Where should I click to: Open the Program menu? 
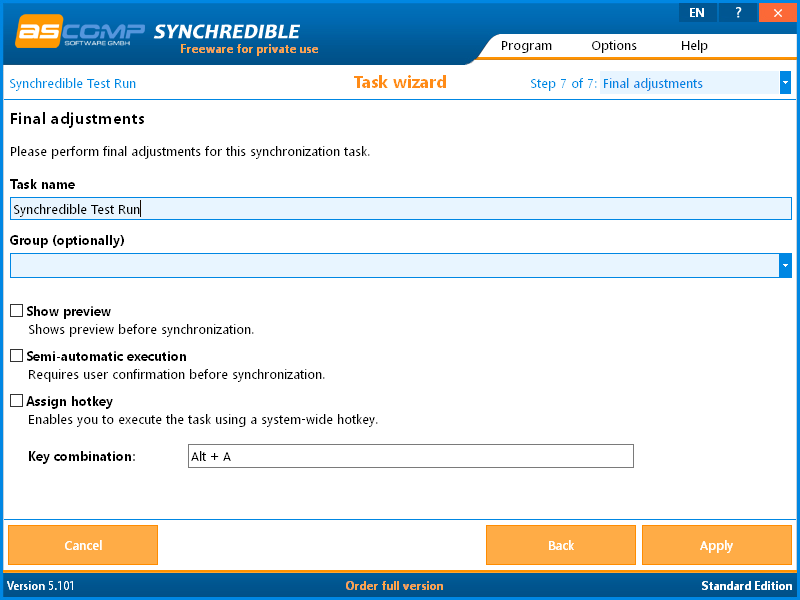pos(526,45)
